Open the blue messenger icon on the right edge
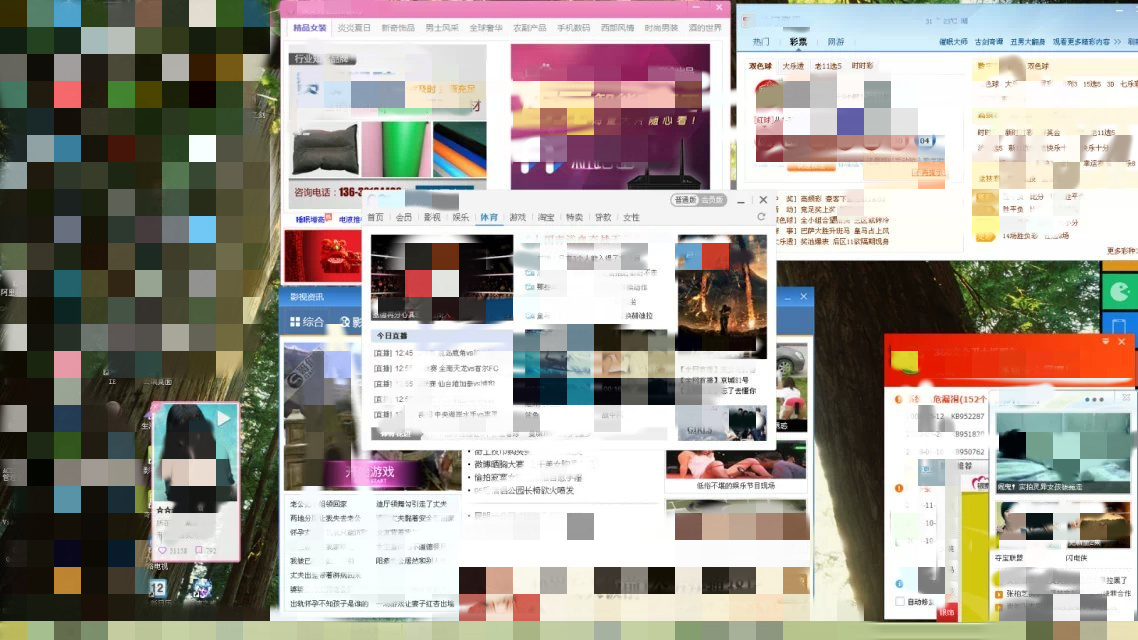Viewport: 1138px width, 640px height. 1120,325
